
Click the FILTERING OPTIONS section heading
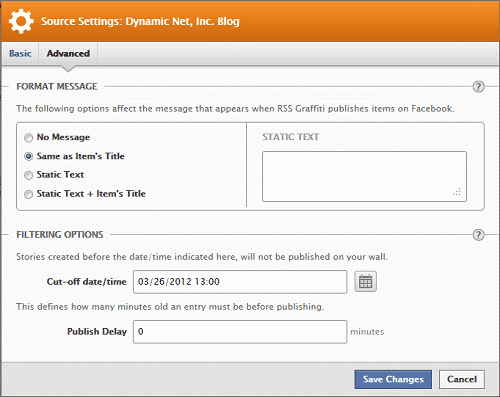[60, 235]
